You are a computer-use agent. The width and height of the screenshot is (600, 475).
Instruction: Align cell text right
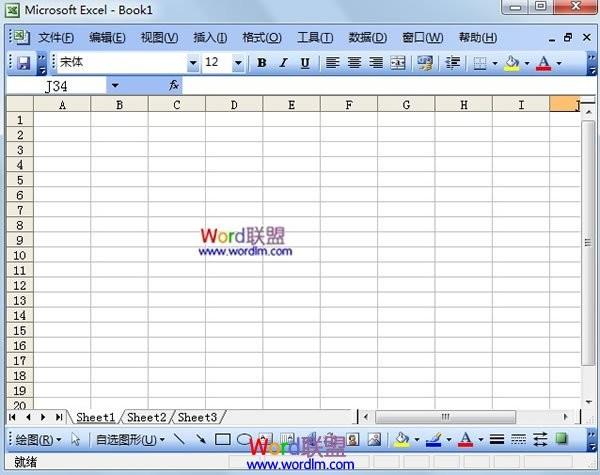pyautogui.click(x=376, y=63)
